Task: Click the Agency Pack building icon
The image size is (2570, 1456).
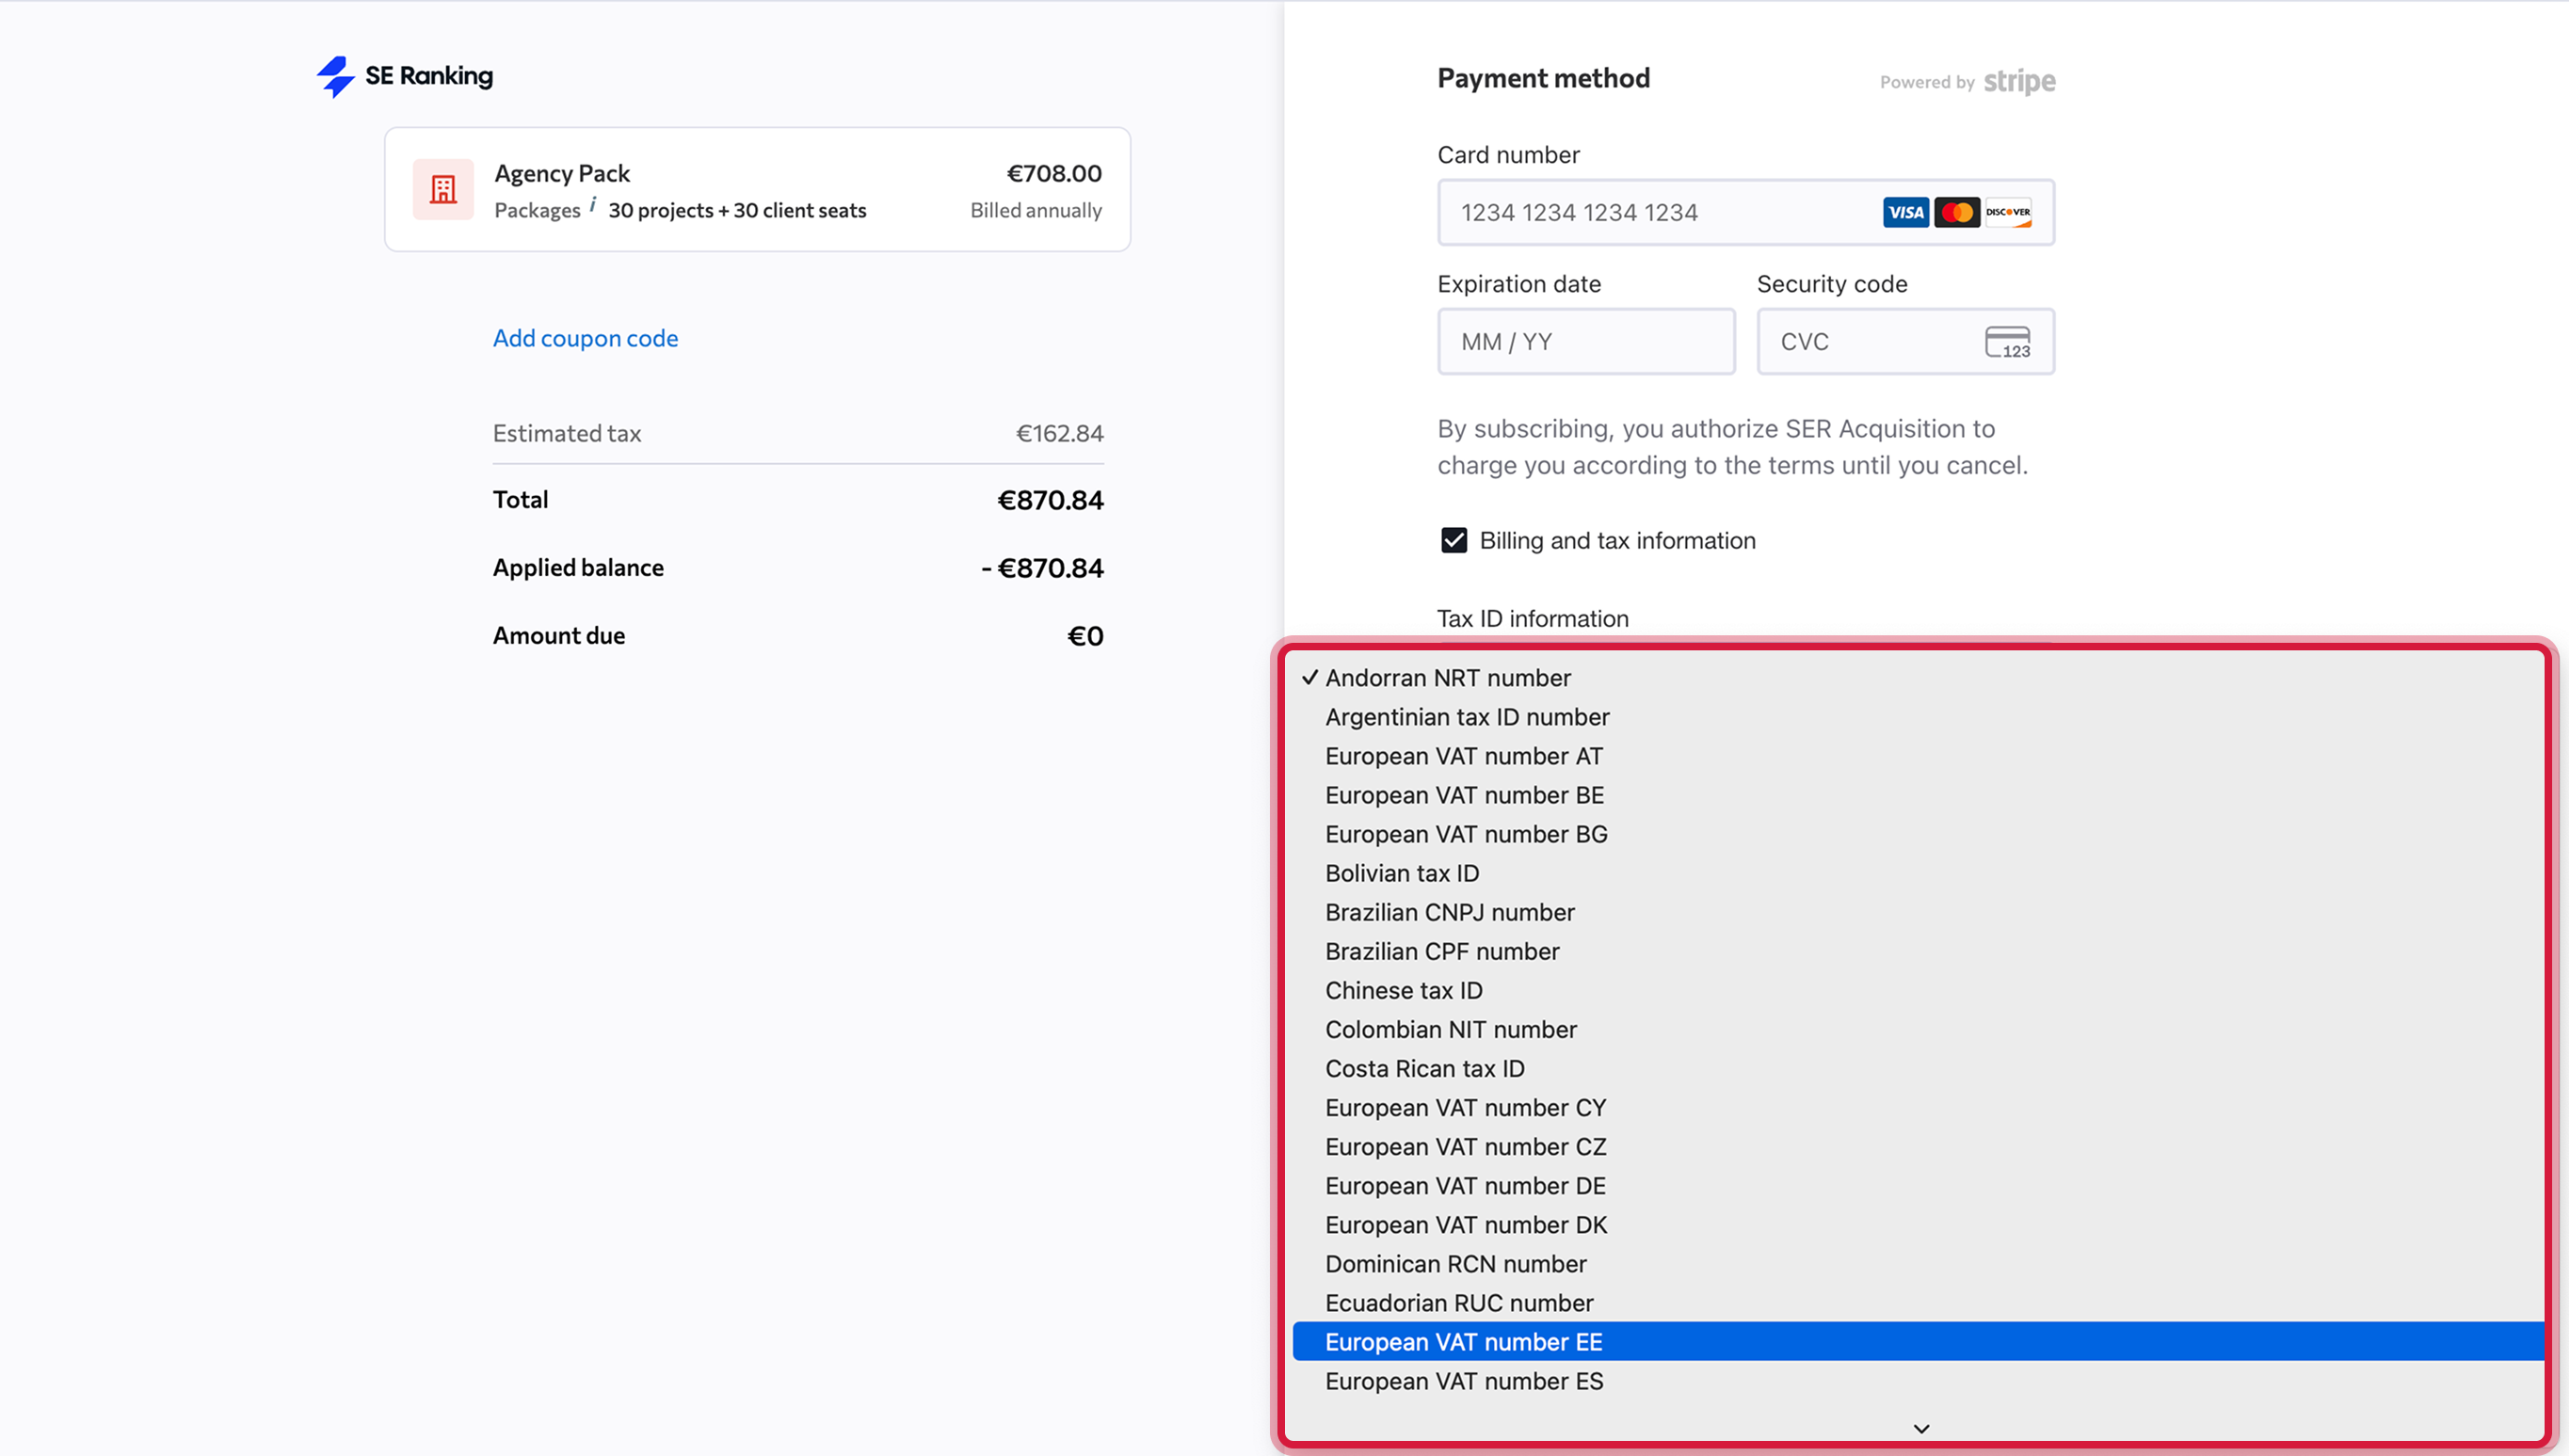Action: 443,189
